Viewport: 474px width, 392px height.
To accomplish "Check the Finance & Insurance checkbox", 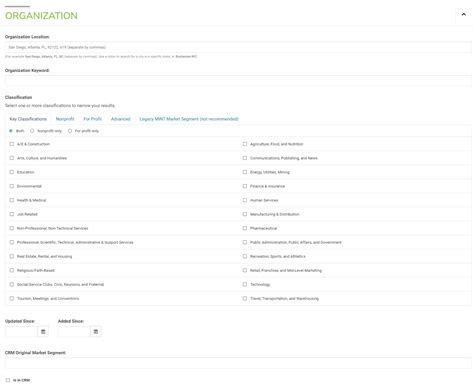I will (x=245, y=186).
